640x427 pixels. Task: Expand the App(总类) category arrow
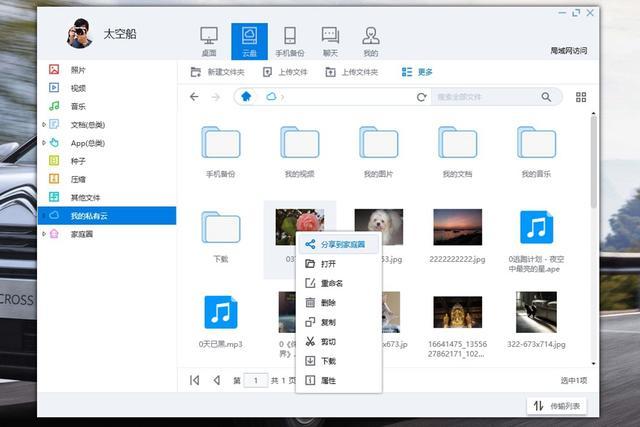[43, 143]
